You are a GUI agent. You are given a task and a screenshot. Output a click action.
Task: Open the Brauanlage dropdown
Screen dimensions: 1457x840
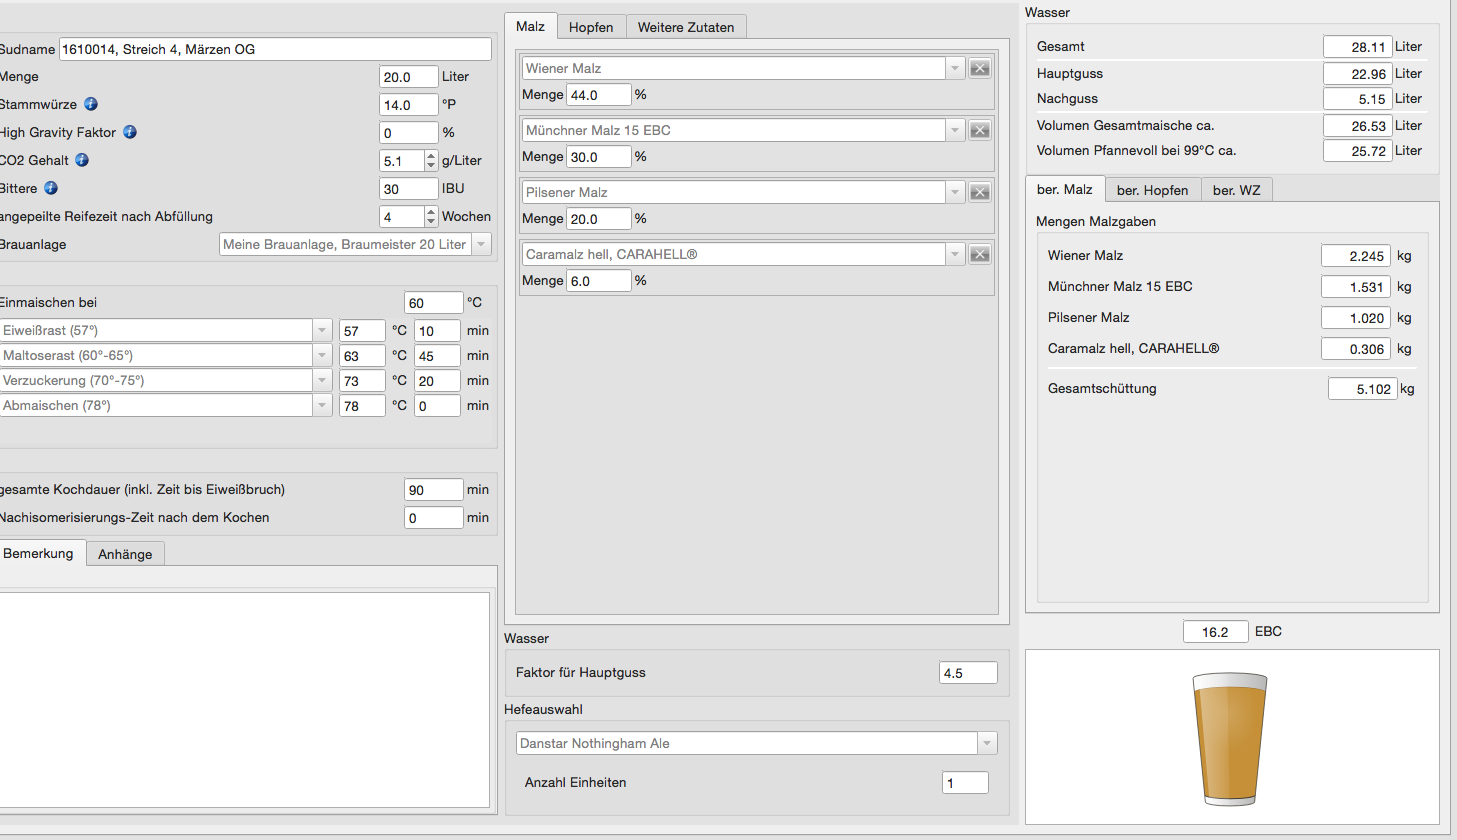coord(481,244)
